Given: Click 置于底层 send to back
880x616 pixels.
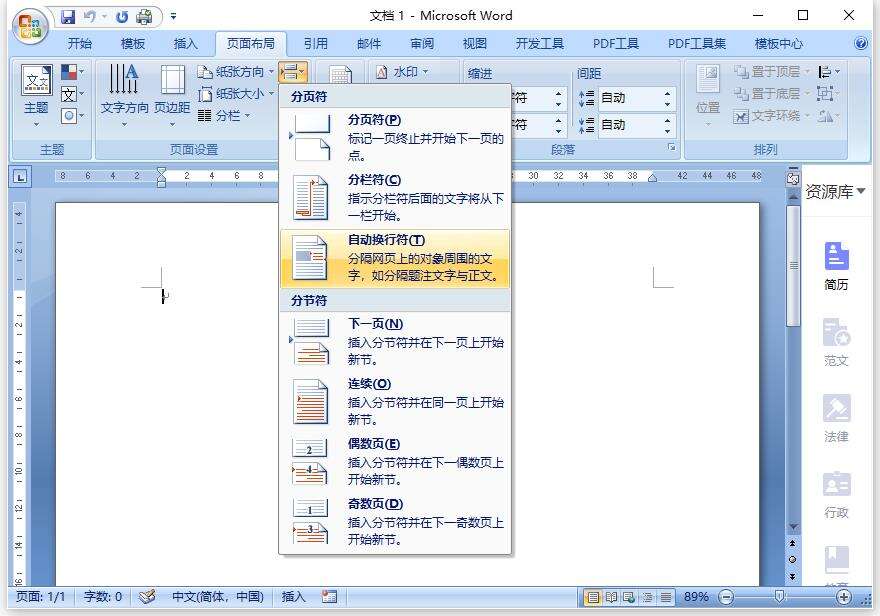Looking at the screenshot, I should 772,94.
